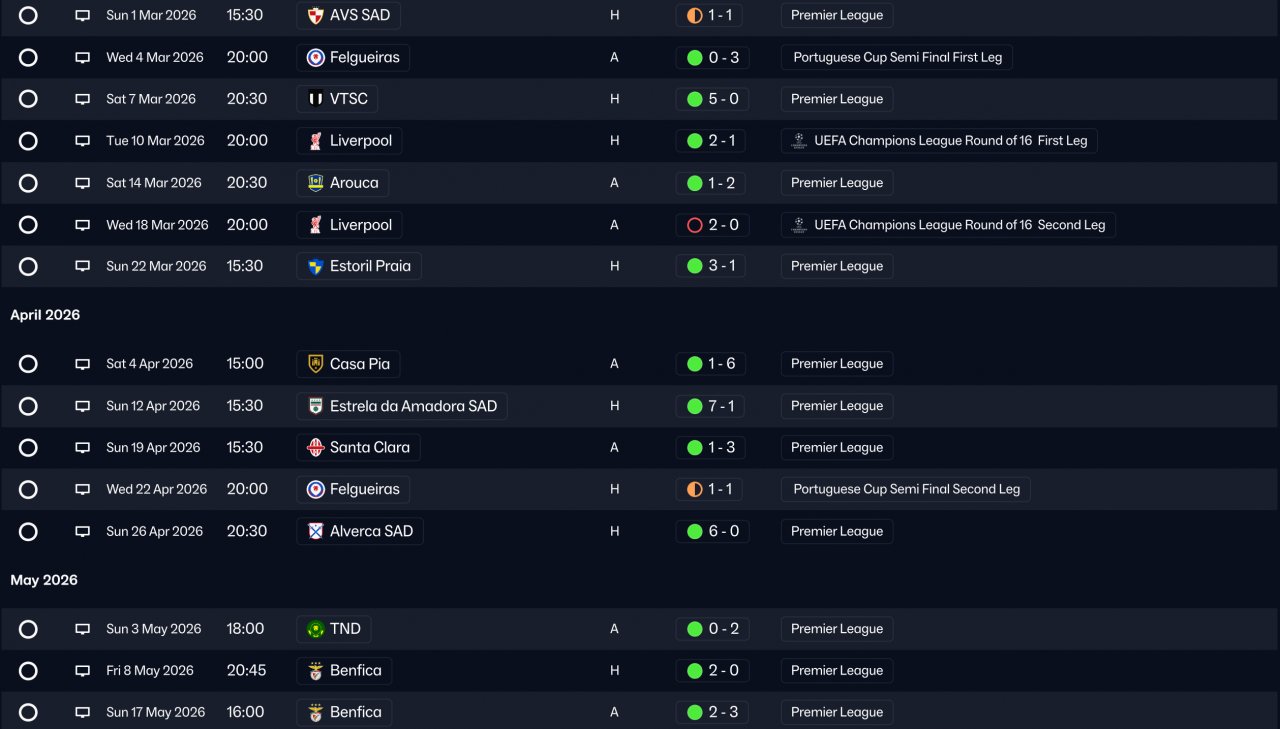
Task: Click the Santa Clara club crest
Action: pyautogui.click(x=316, y=448)
